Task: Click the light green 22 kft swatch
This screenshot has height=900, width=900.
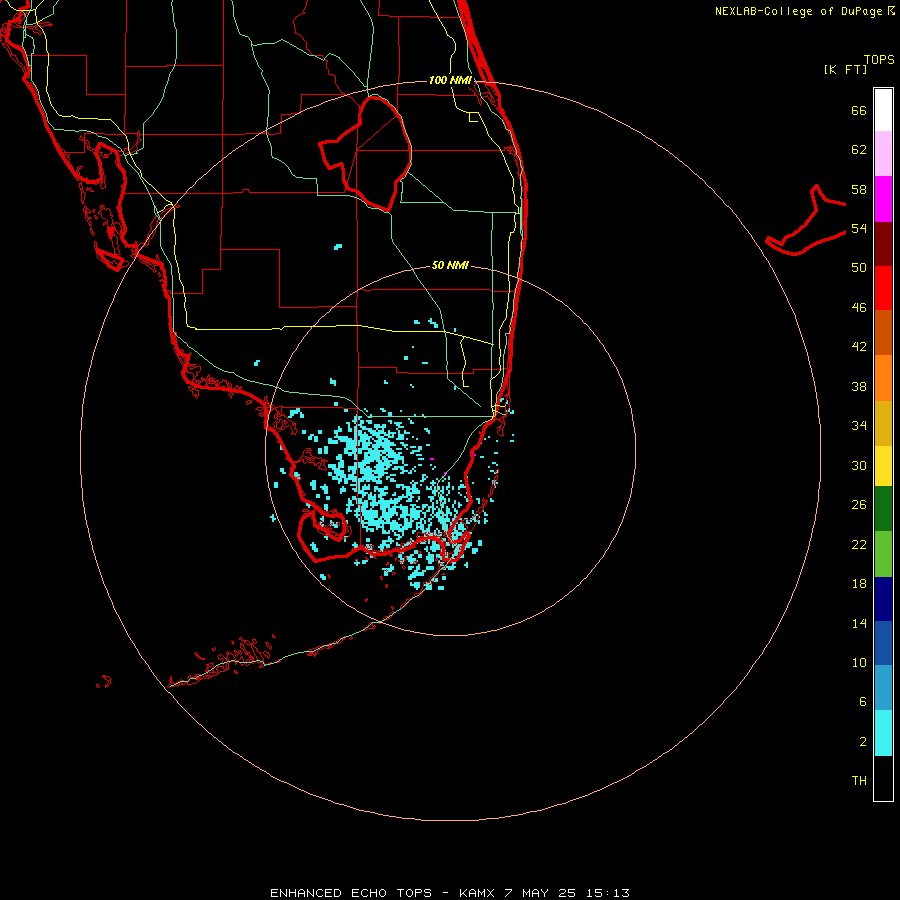Action: (x=883, y=554)
